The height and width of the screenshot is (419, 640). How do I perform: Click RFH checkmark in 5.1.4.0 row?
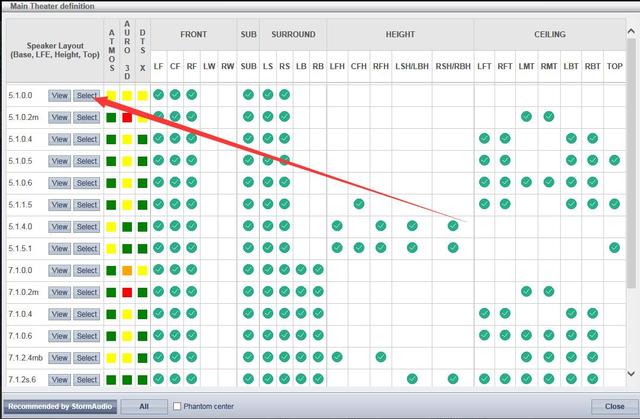pyautogui.click(x=380, y=226)
